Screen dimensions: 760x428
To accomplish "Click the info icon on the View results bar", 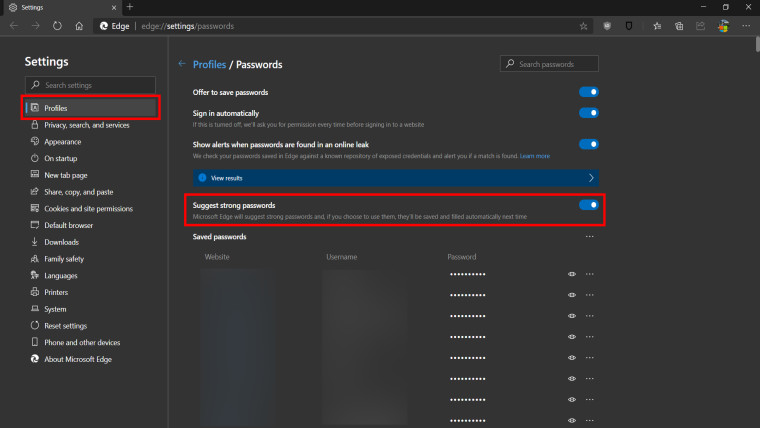I will (202, 178).
